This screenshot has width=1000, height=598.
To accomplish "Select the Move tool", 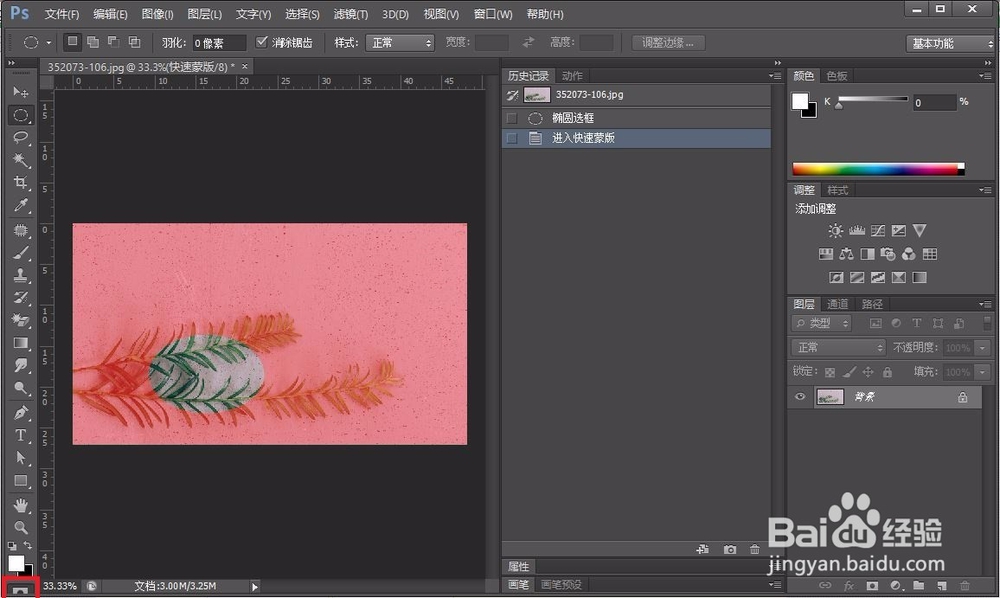I will point(20,92).
